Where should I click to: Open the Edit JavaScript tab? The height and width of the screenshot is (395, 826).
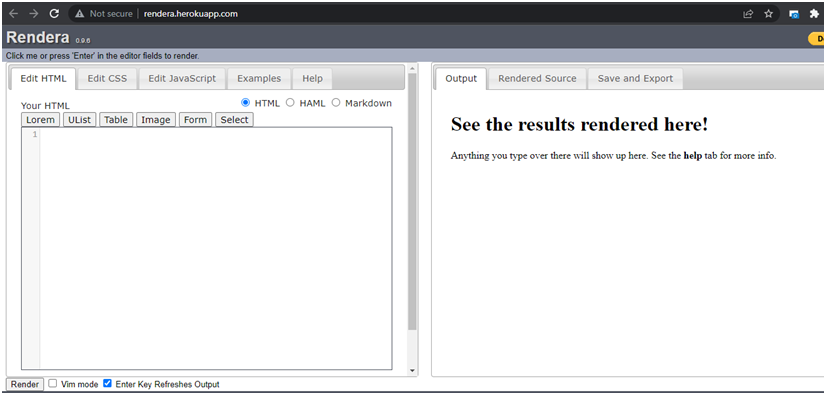tap(182, 78)
